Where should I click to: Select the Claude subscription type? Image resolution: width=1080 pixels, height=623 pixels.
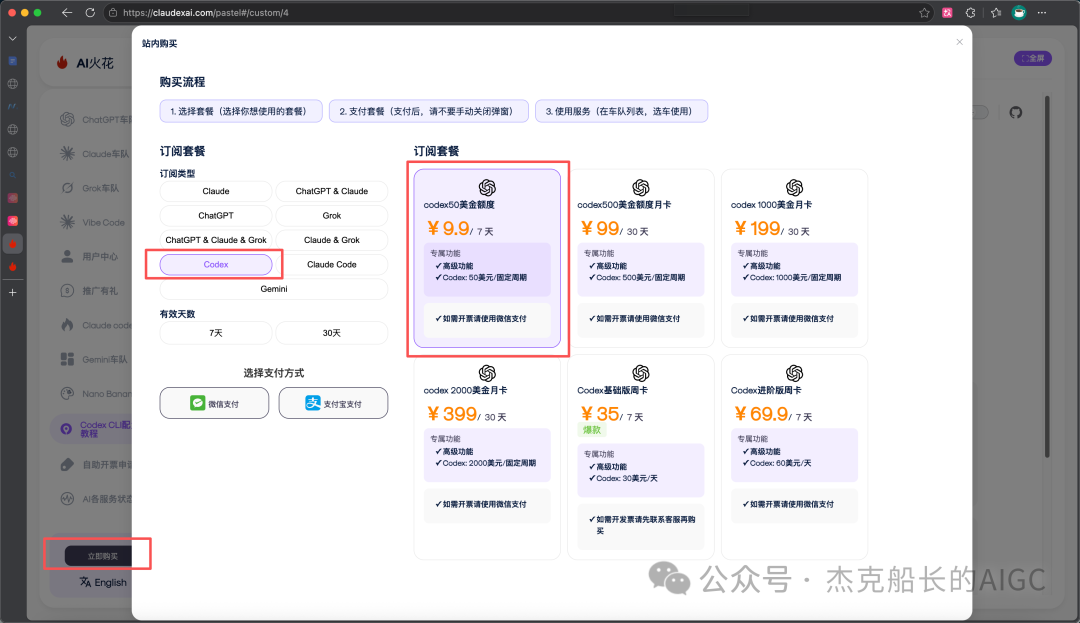click(216, 191)
